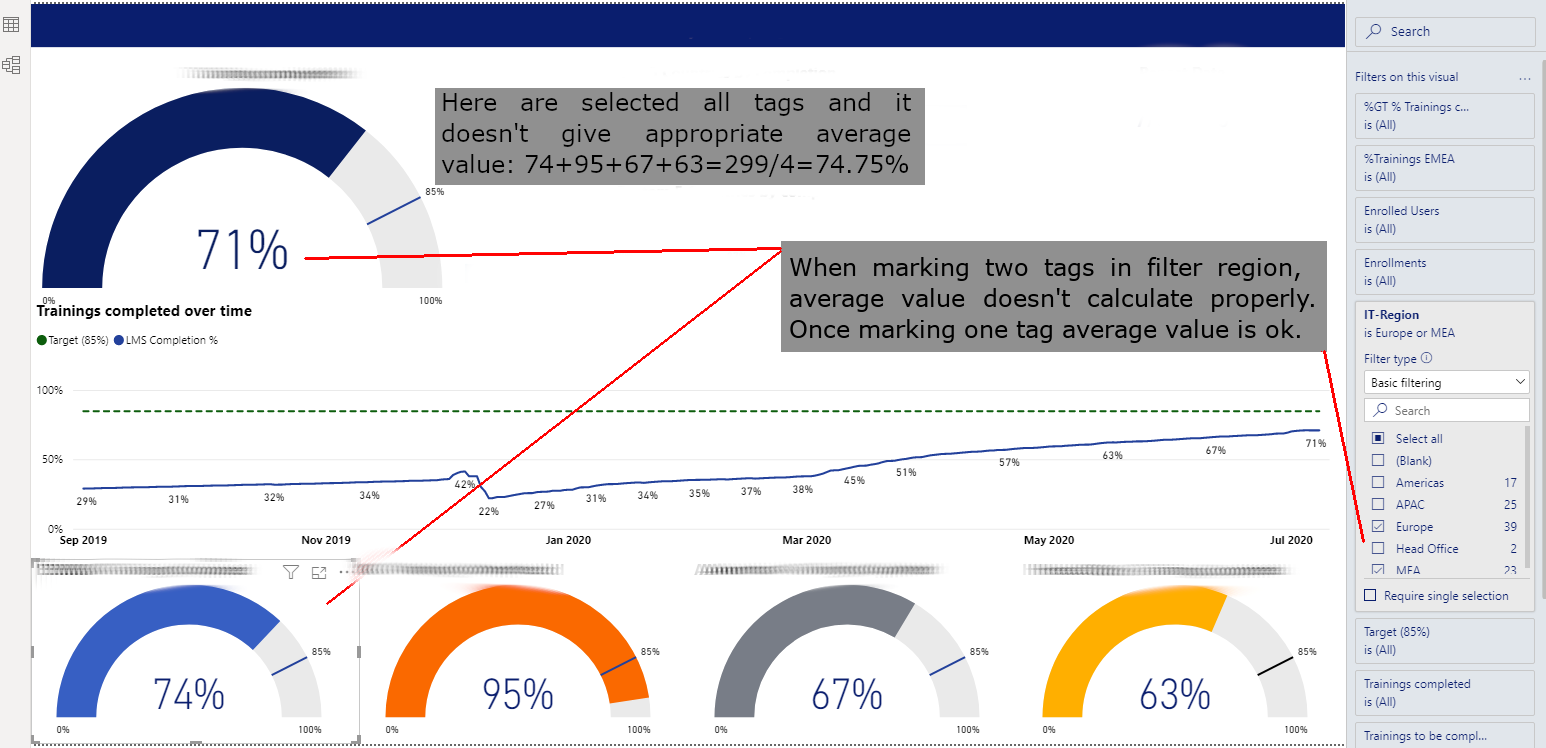This screenshot has height=748, width=1546.
Task: Open ellipsis menu beside Filters on this visual
Action: [1525, 77]
